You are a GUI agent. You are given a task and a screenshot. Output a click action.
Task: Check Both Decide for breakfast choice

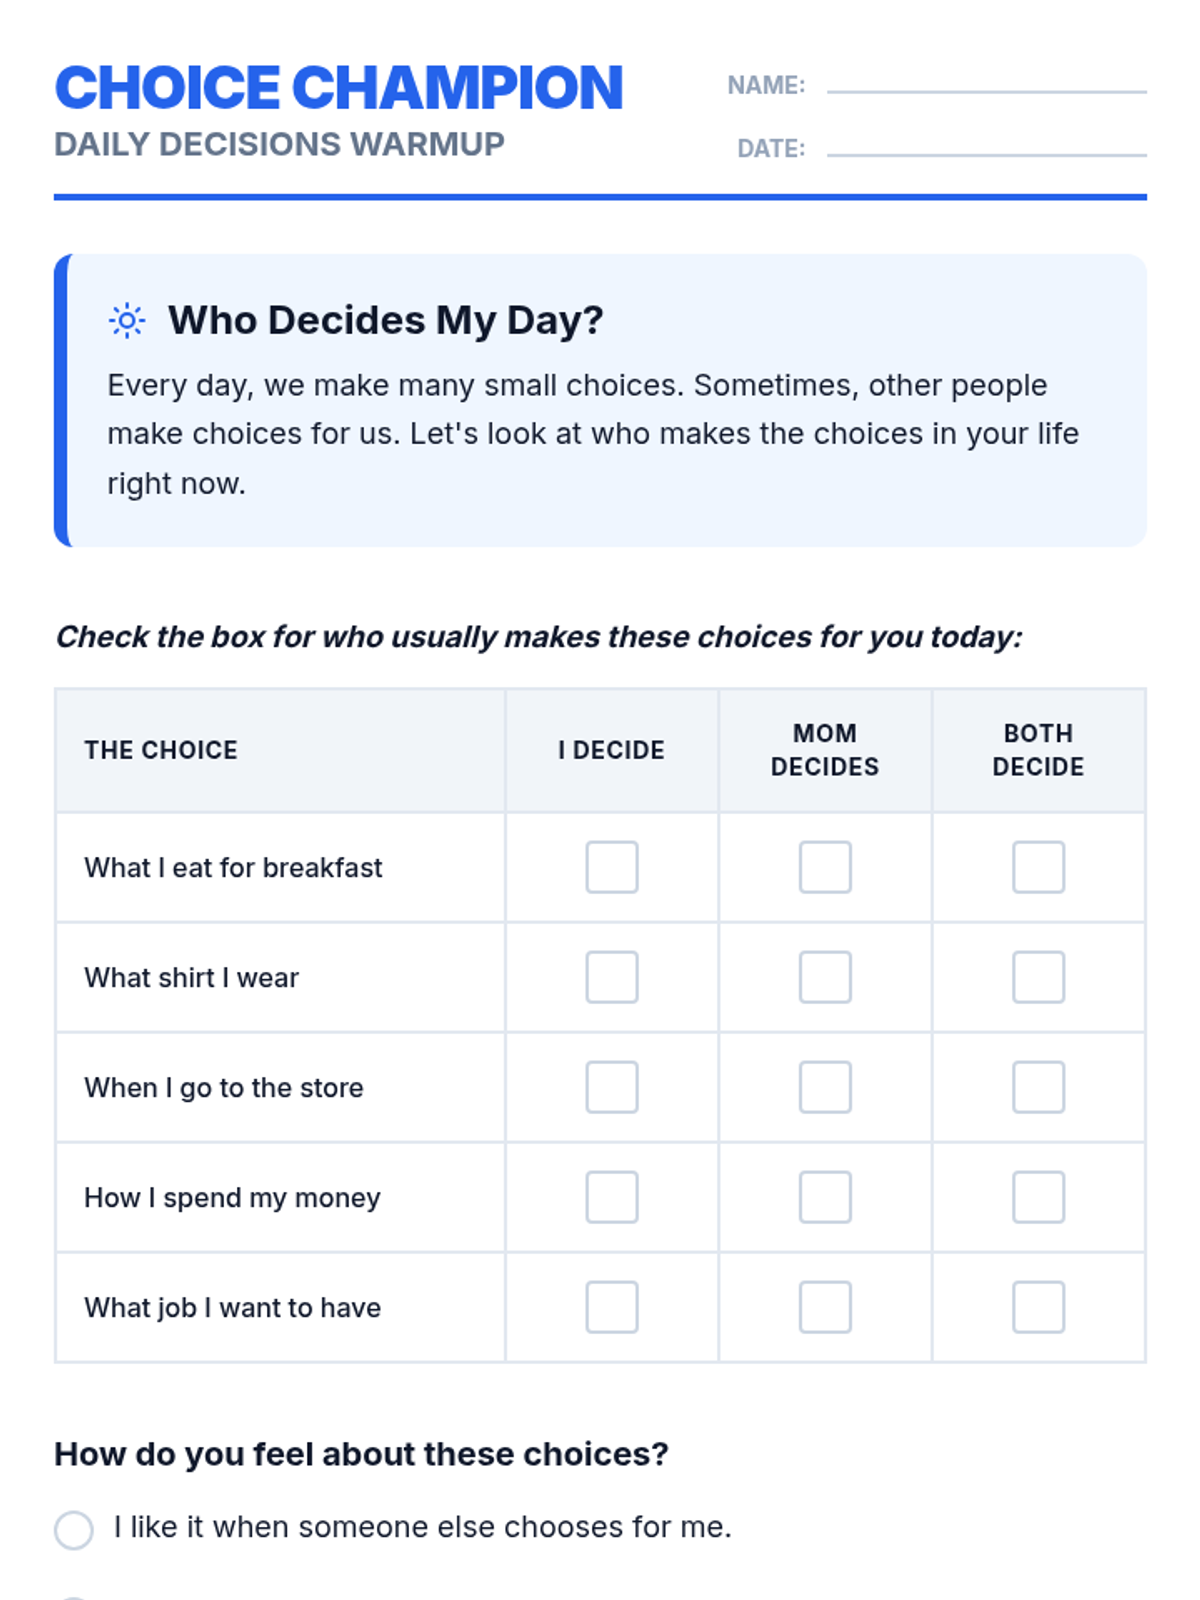pyautogui.click(x=1038, y=867)
